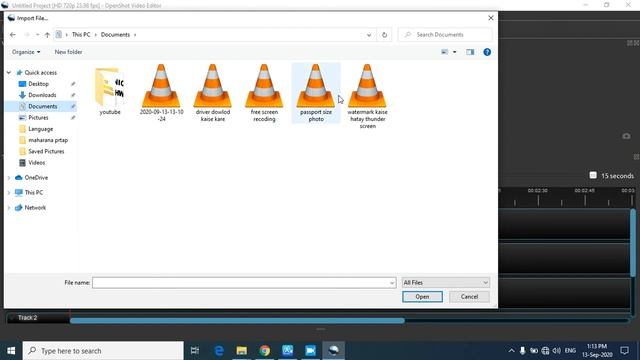This screenshot has width=640, height=360.
Task: Click the taskbar search box
Action: coord(103,351)
